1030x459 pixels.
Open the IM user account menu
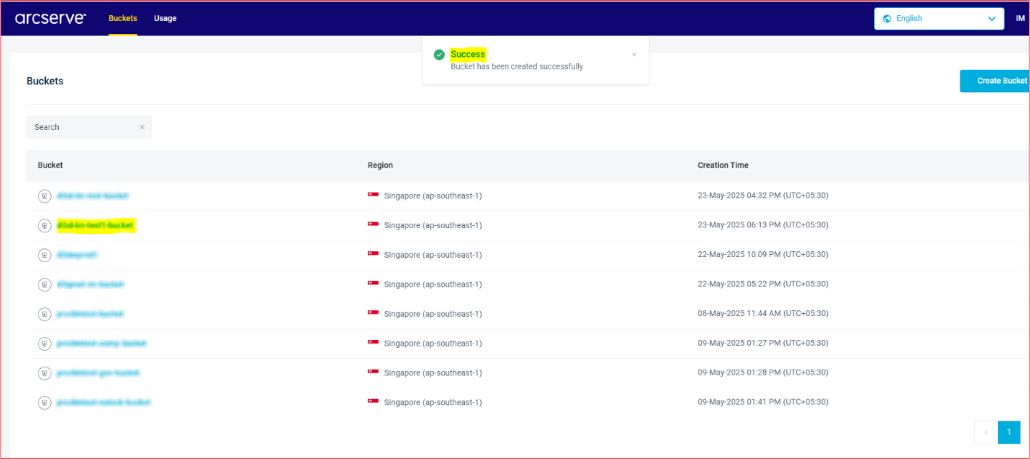tap(1020, 18)
